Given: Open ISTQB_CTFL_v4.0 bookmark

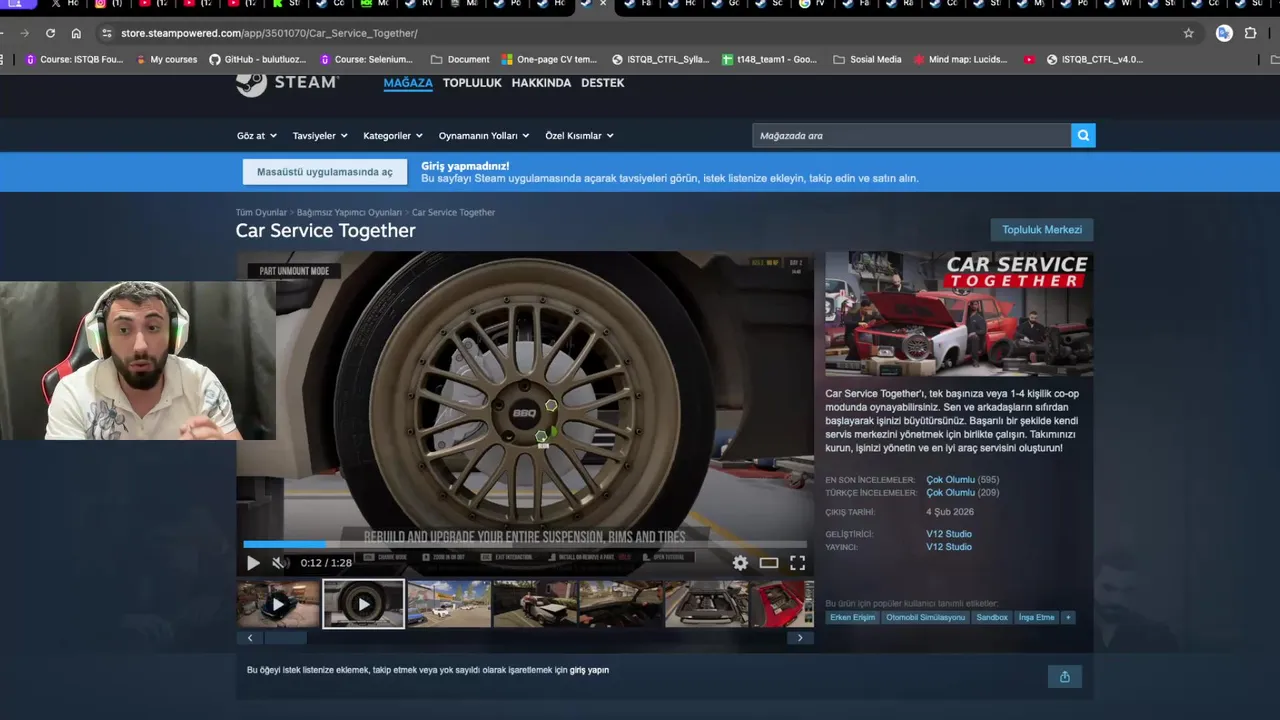Looking at the screenshot, I should click(1094, 59).
